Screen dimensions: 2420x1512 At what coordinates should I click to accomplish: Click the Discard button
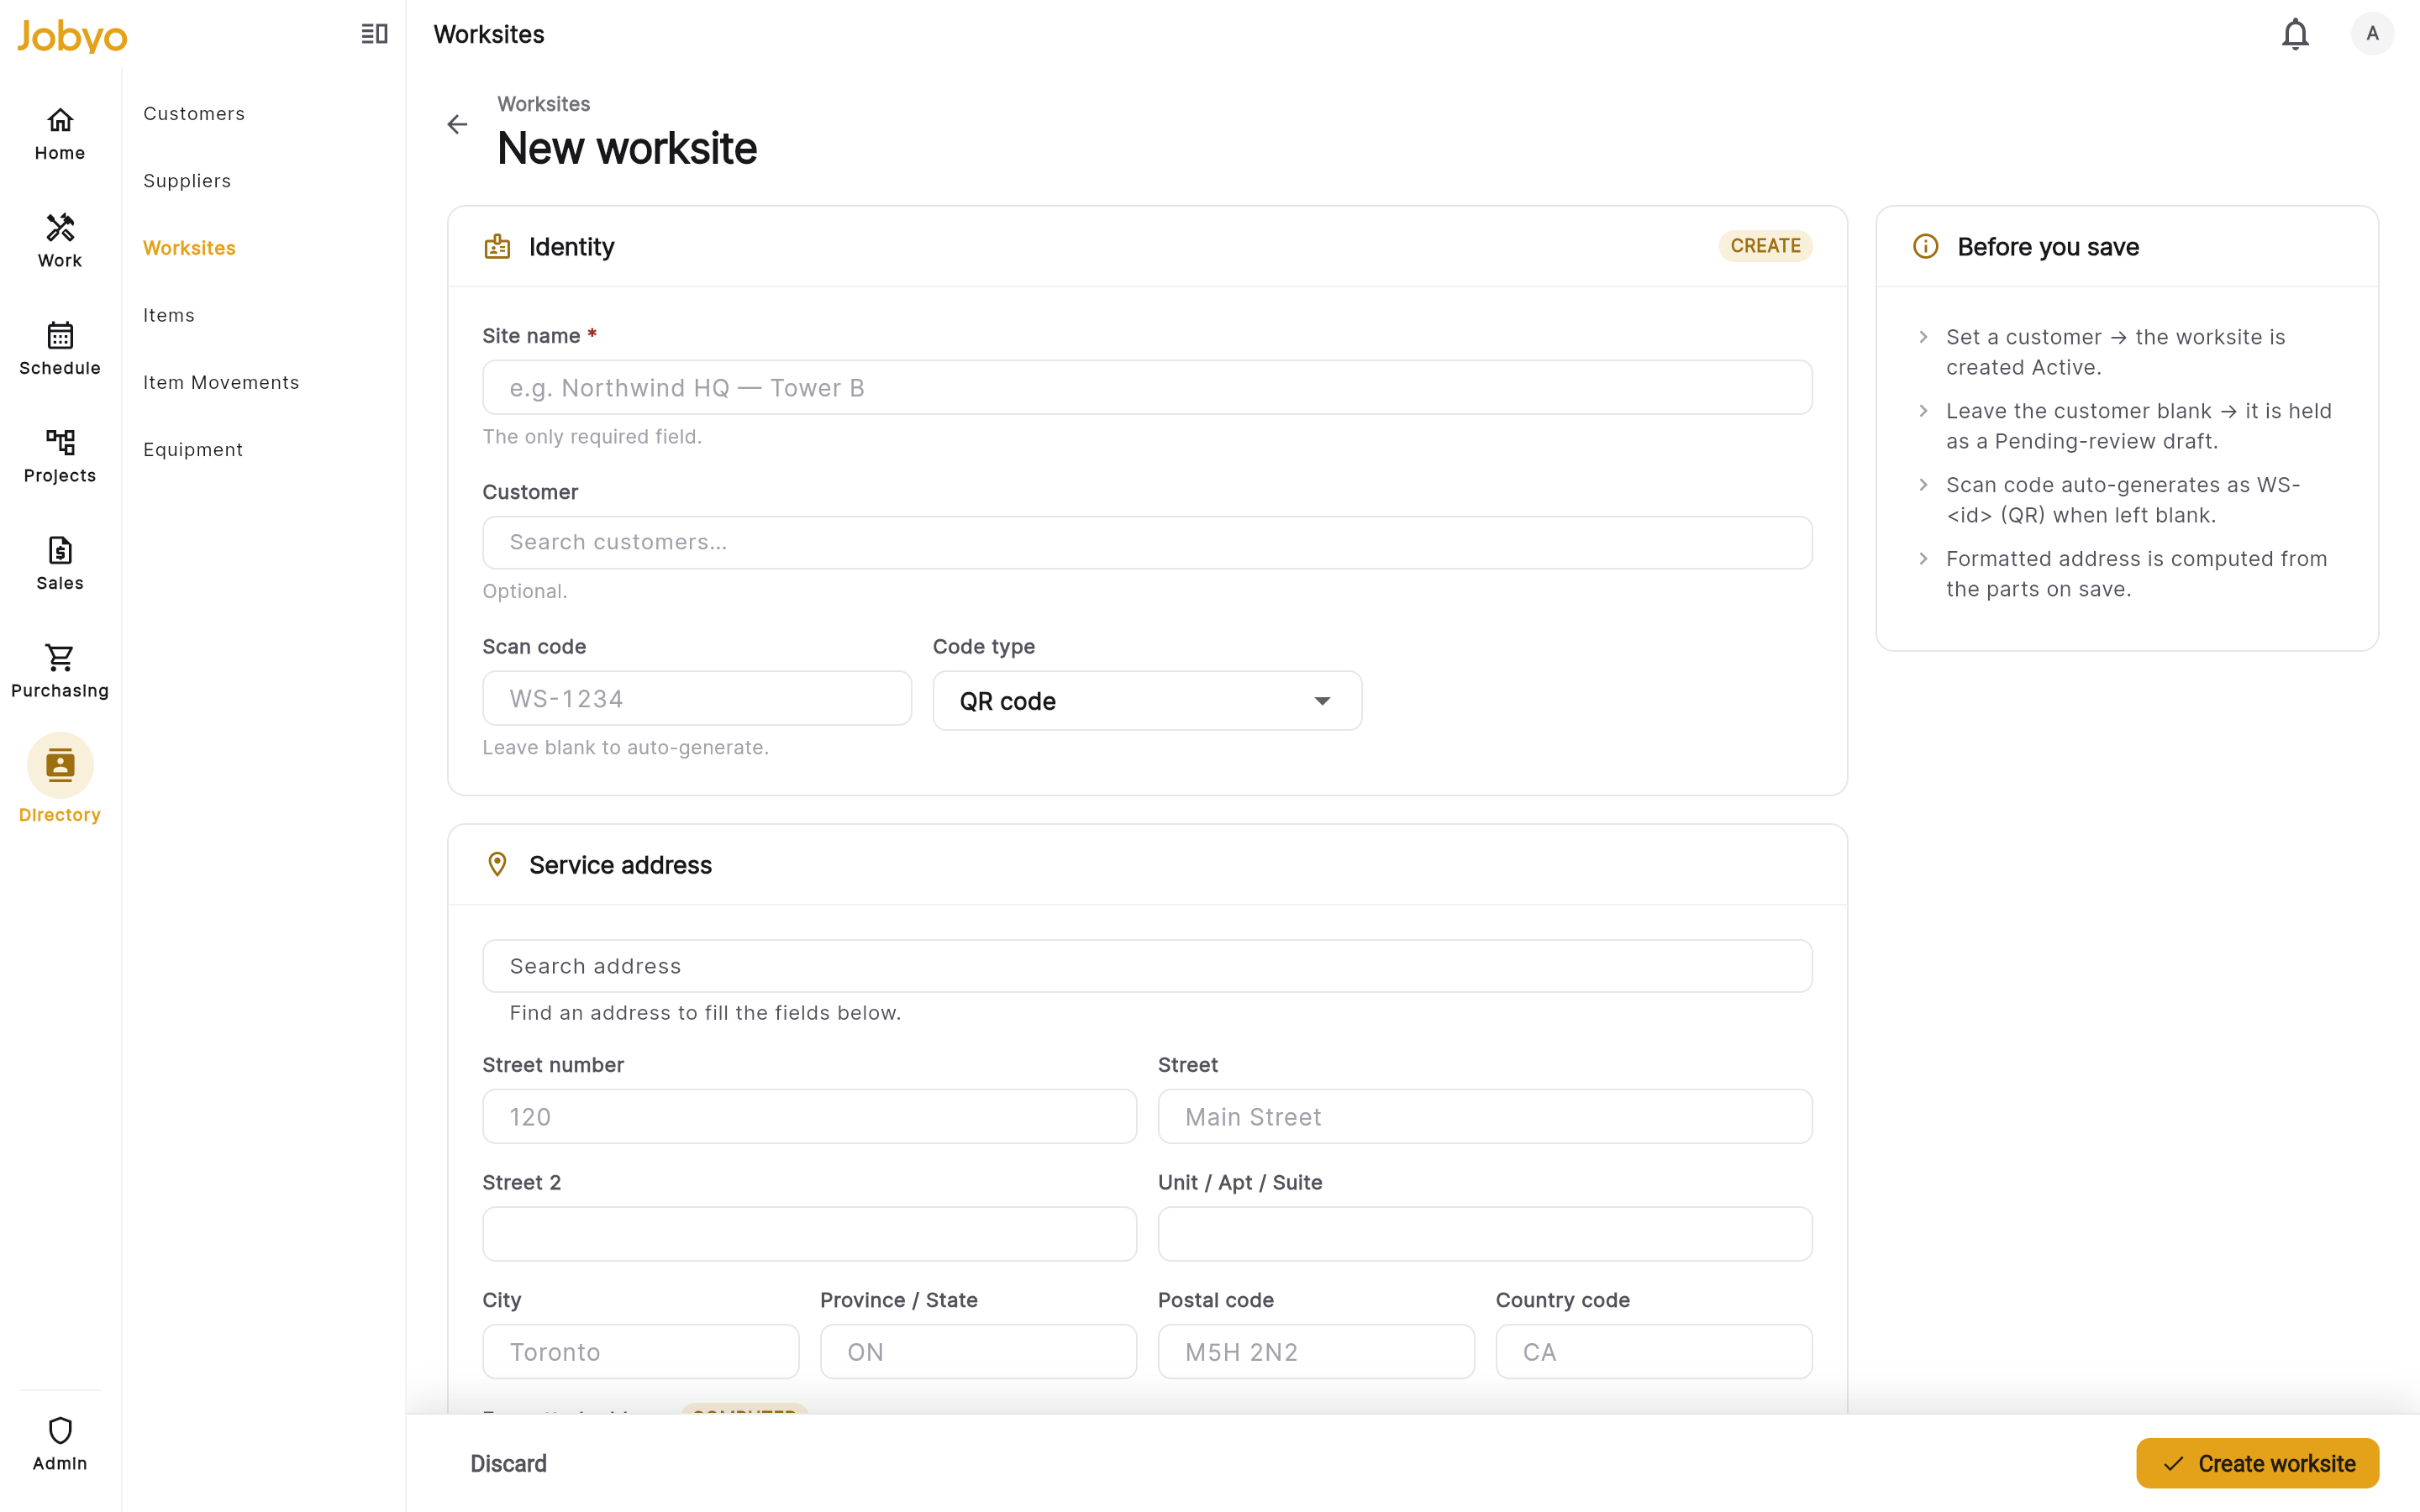pos(508,1463)
